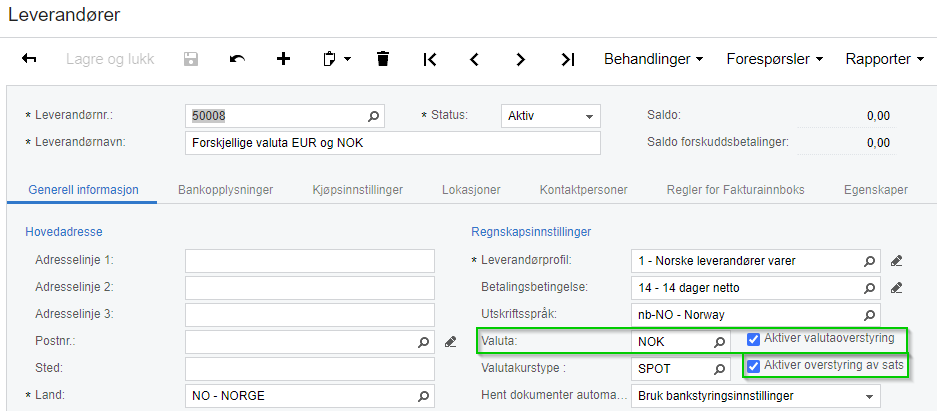Toggle Aktiver overstyring av sats checkbox
The width and height of the screenshot is (937, 411).
(754, 366)
